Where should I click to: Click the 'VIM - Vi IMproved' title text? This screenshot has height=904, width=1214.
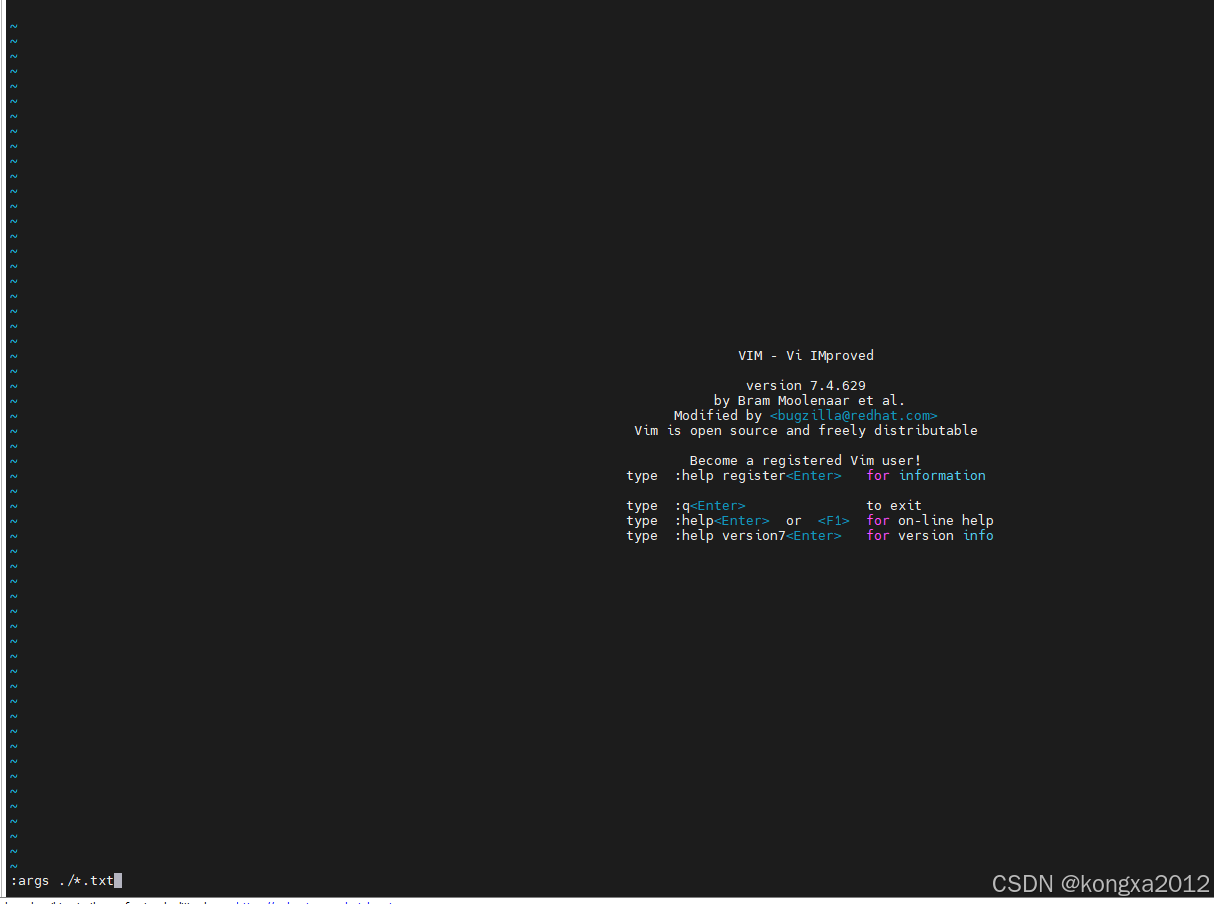[x=806, y=355]
